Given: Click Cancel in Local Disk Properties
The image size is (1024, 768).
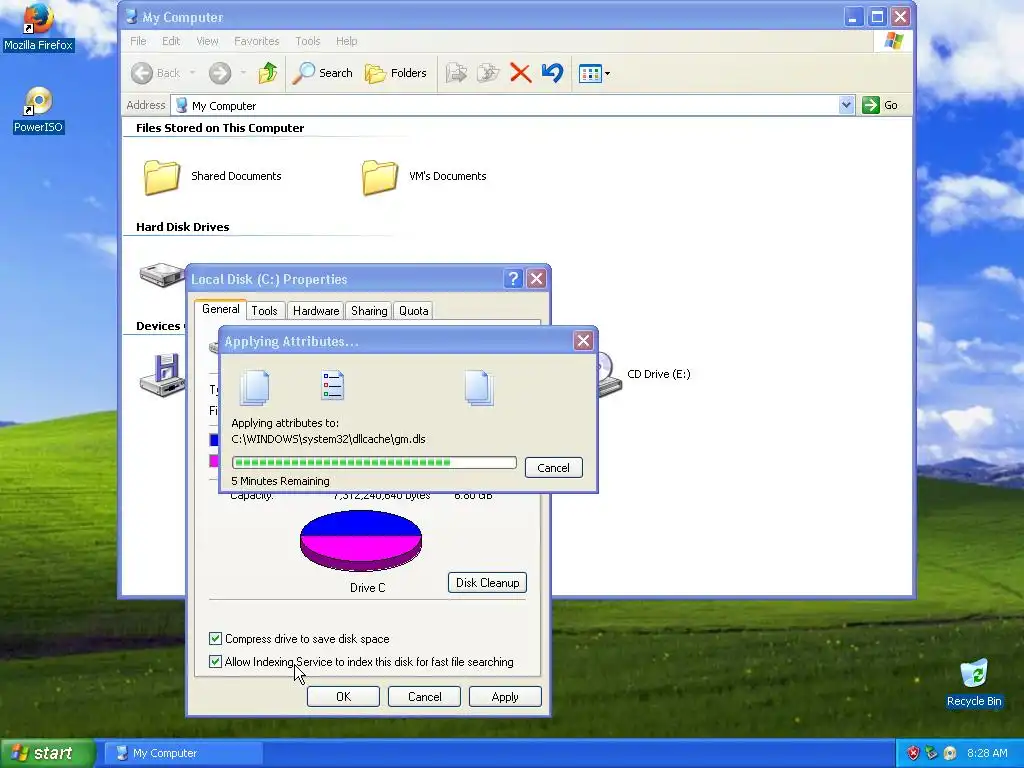Looking at the screenshot, I should pos(424,697).
